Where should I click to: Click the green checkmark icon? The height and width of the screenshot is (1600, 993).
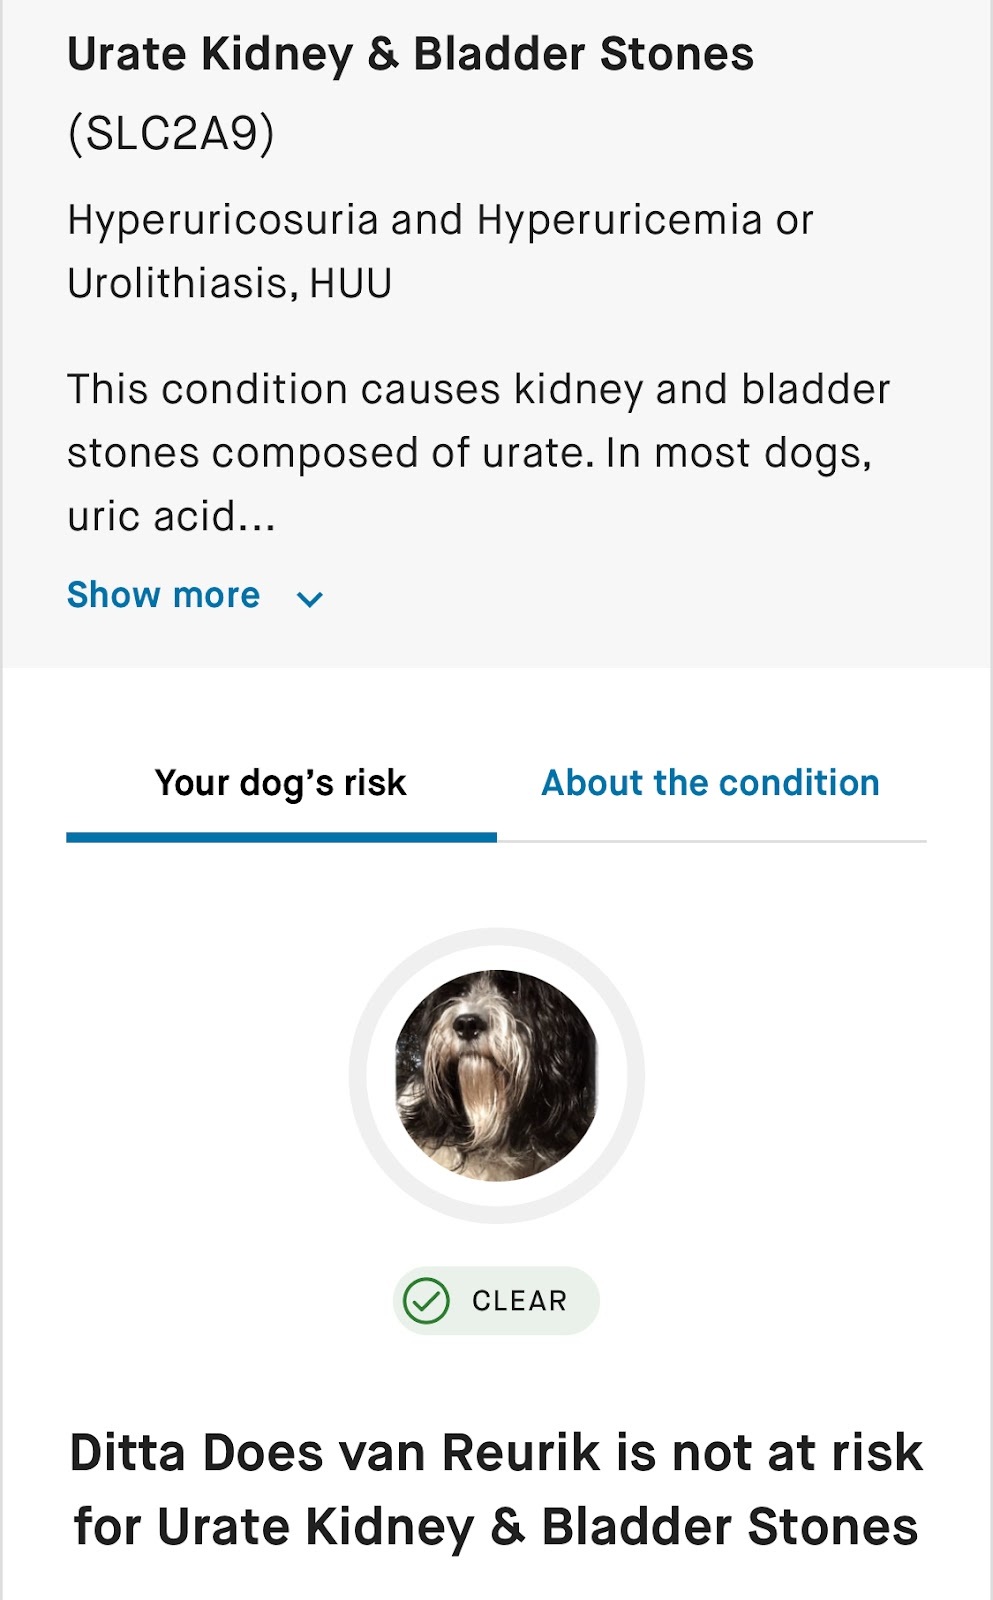(x=426, y=1301)
